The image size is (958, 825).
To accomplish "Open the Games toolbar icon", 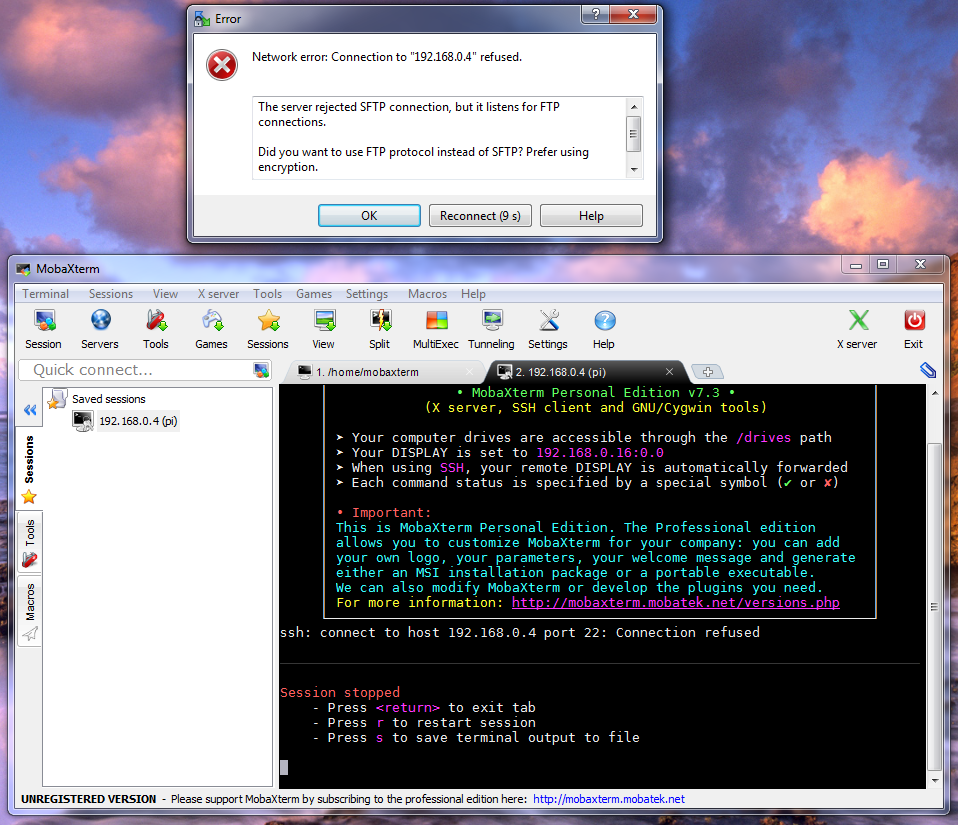I will pyautogui.click(x=211, y=329).
